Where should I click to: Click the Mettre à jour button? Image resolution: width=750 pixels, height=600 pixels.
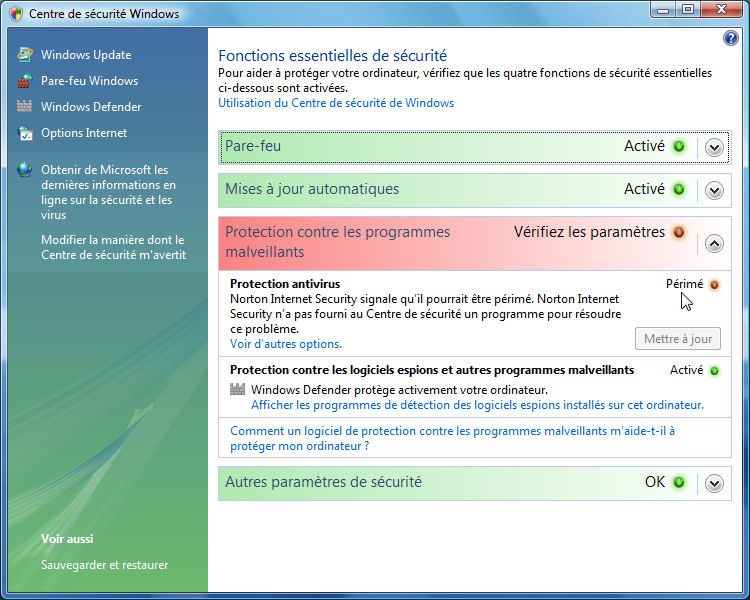678,339
